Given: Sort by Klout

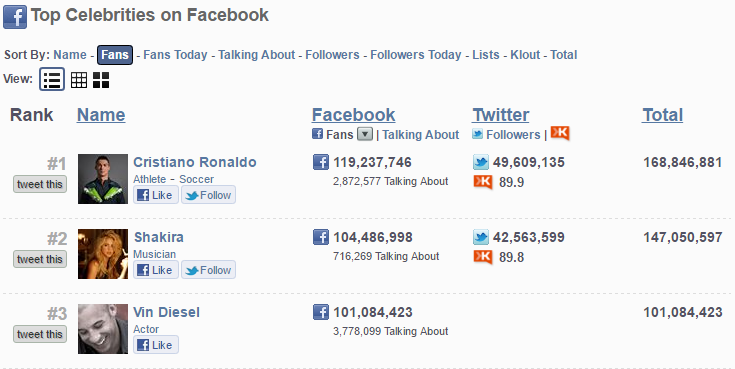Looking at the screenshot, I should (525, 55).
